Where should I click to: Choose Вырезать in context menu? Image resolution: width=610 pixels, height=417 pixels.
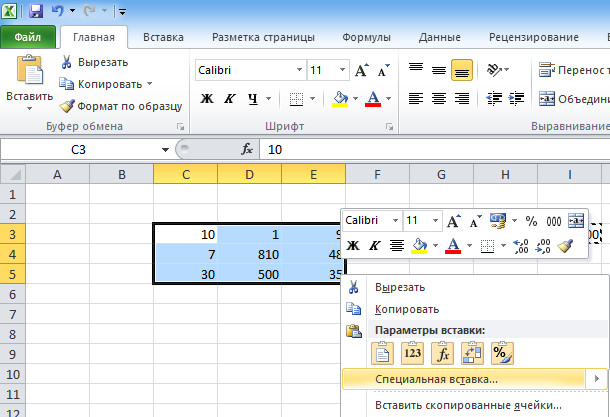(x=475, y=287)
